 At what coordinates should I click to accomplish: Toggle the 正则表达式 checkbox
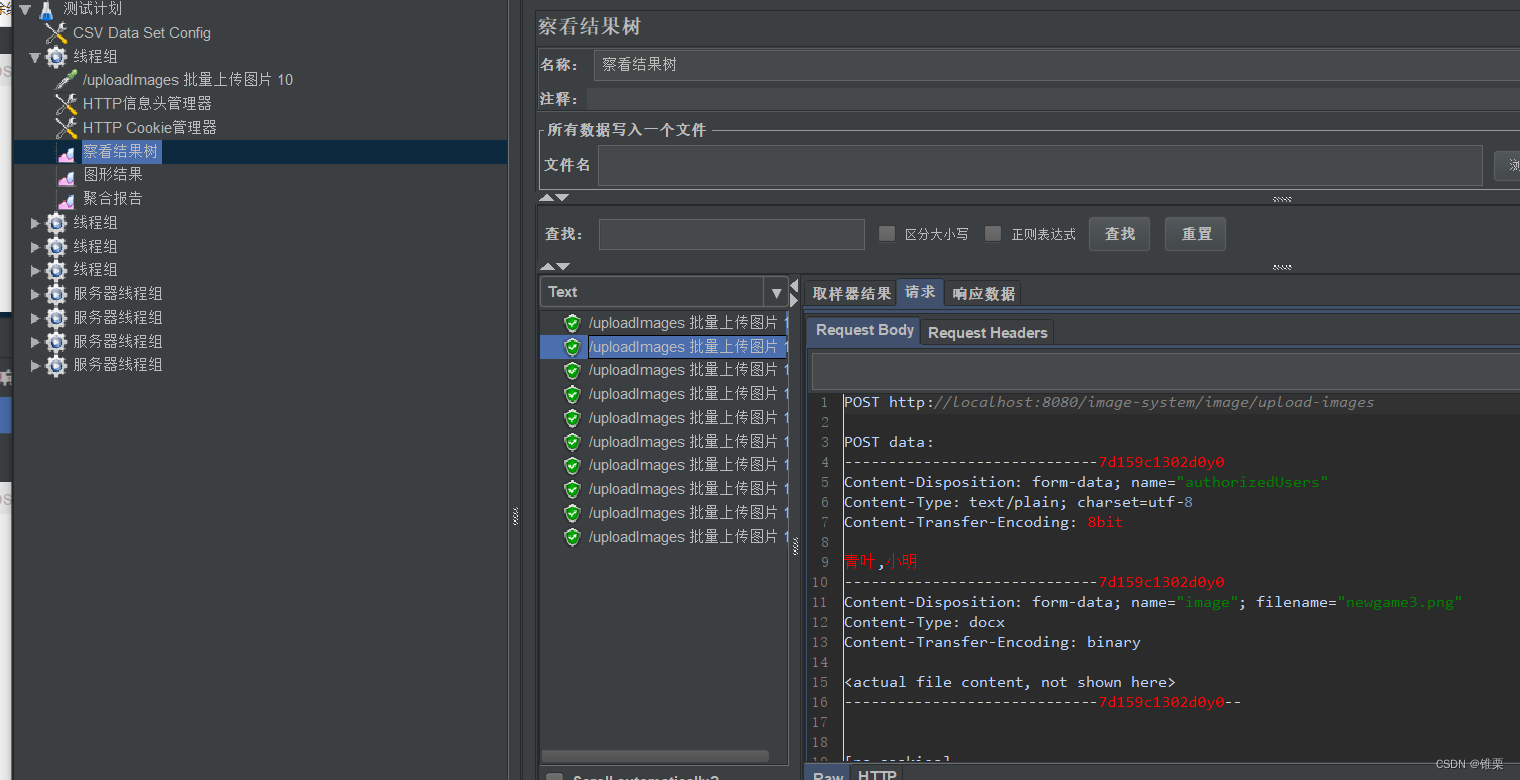click(x=993, y=234)
